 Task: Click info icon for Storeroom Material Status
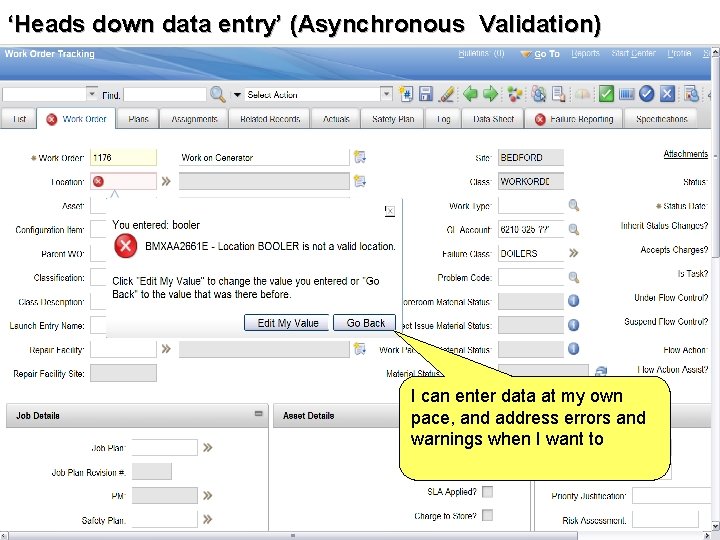[574, 301]
